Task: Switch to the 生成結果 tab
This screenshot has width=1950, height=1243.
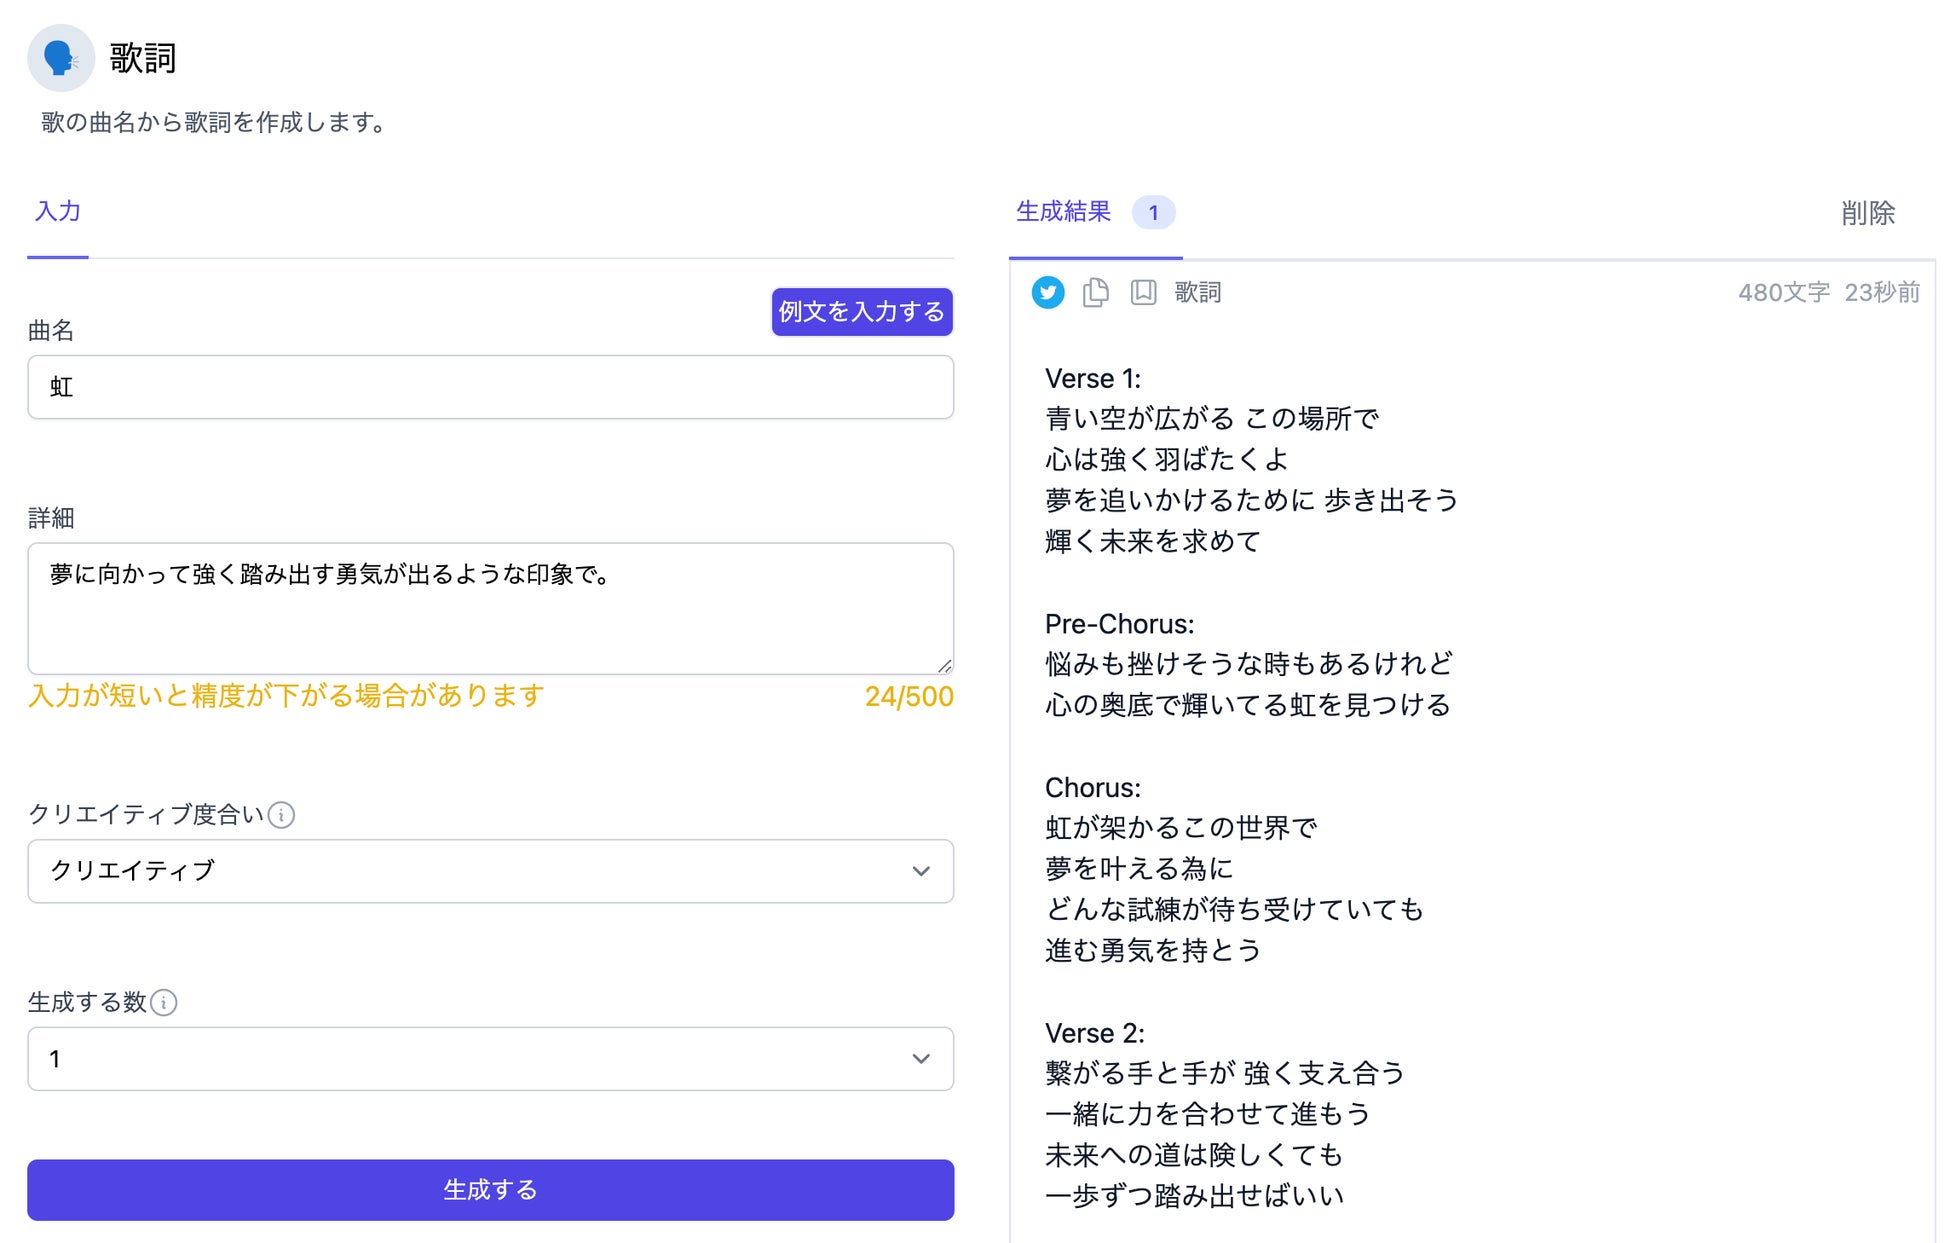Action: coord(1063,212)
